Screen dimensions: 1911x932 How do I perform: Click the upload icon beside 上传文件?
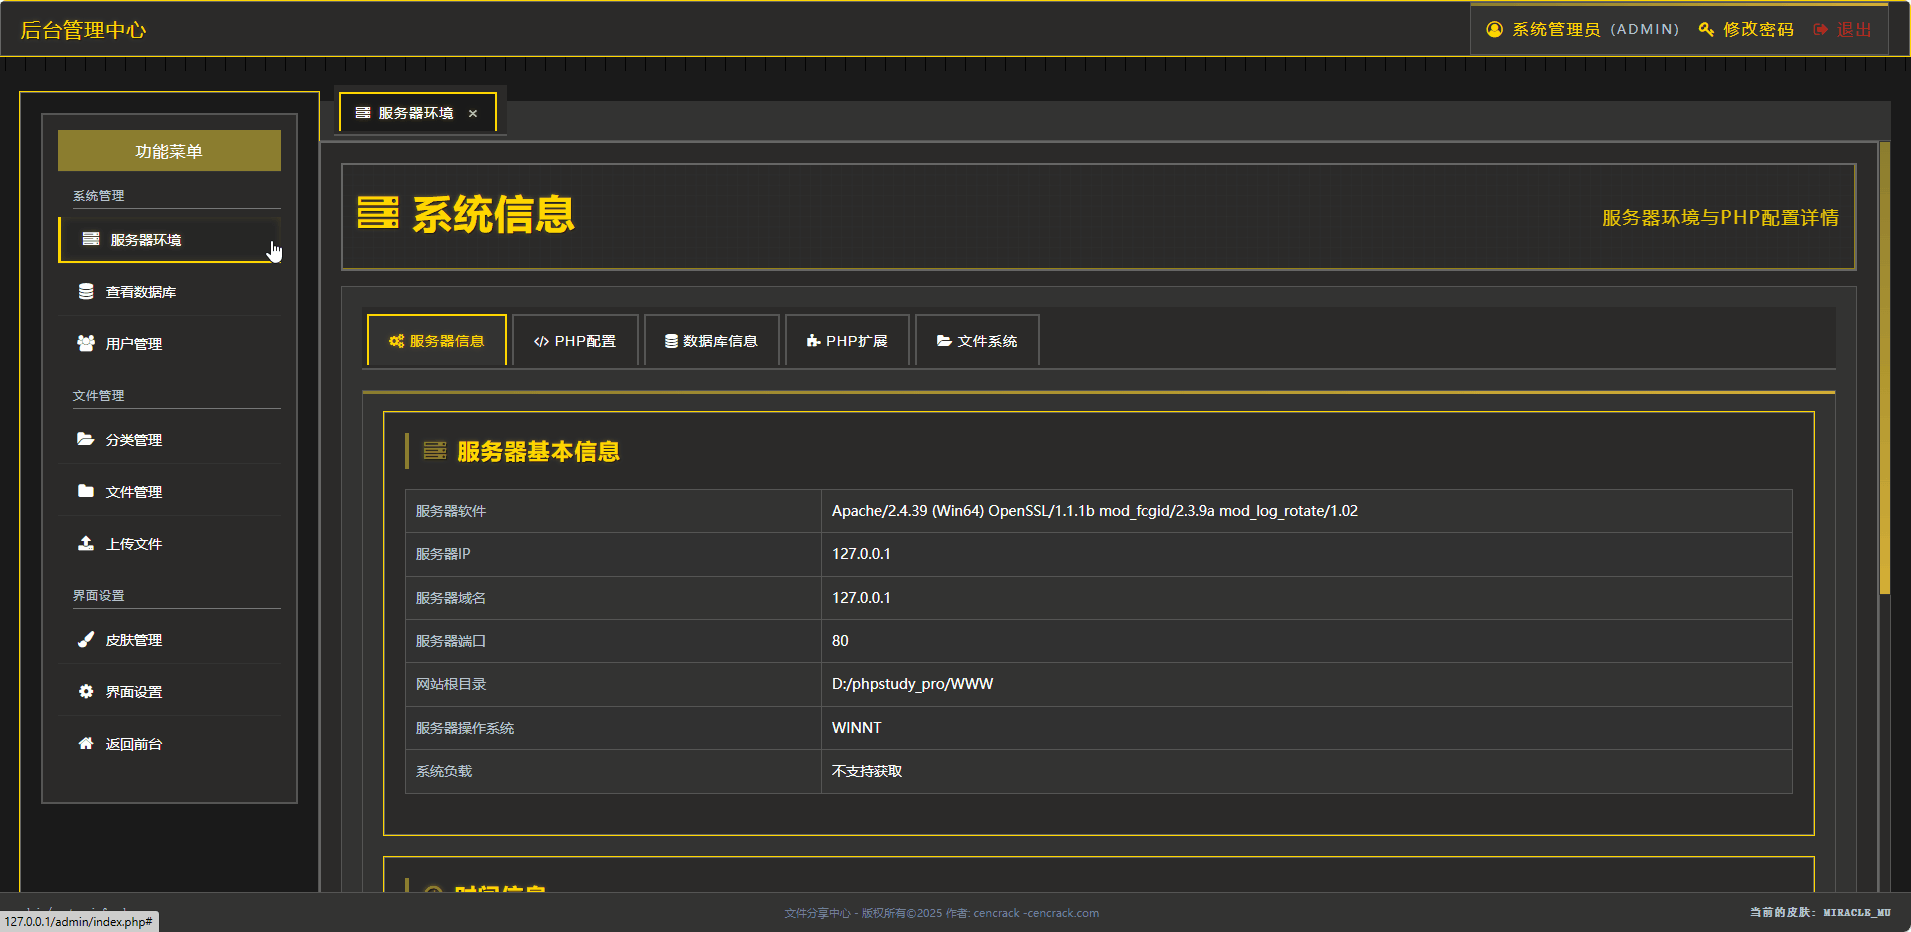(86, 544)
